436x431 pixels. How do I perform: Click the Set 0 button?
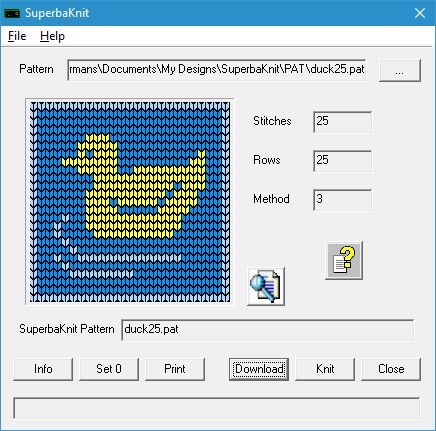pos(109,369)
